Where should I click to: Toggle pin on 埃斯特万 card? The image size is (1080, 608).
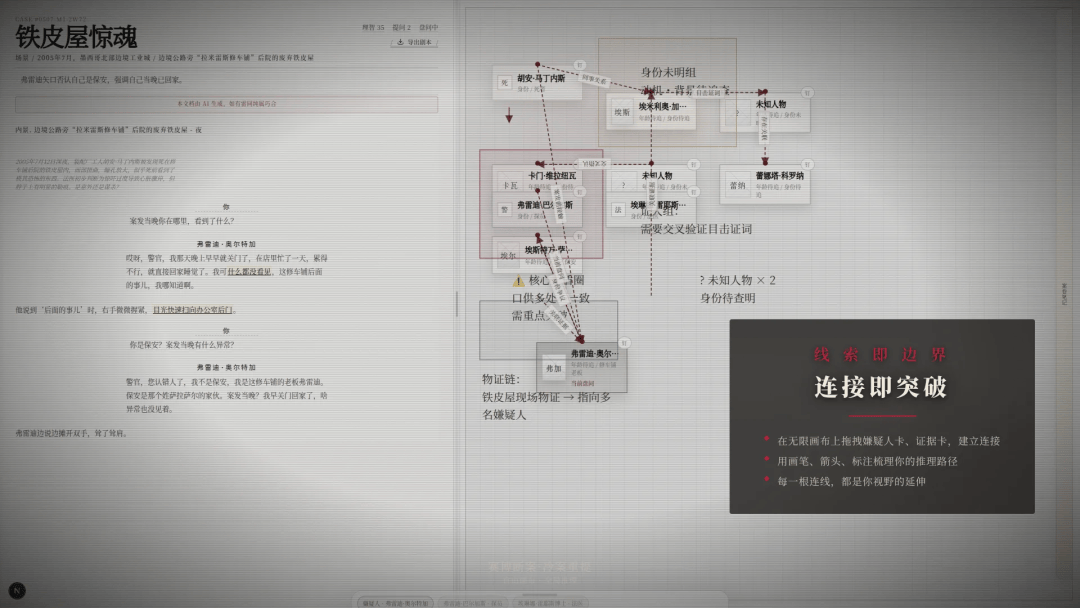pos(580,236)
